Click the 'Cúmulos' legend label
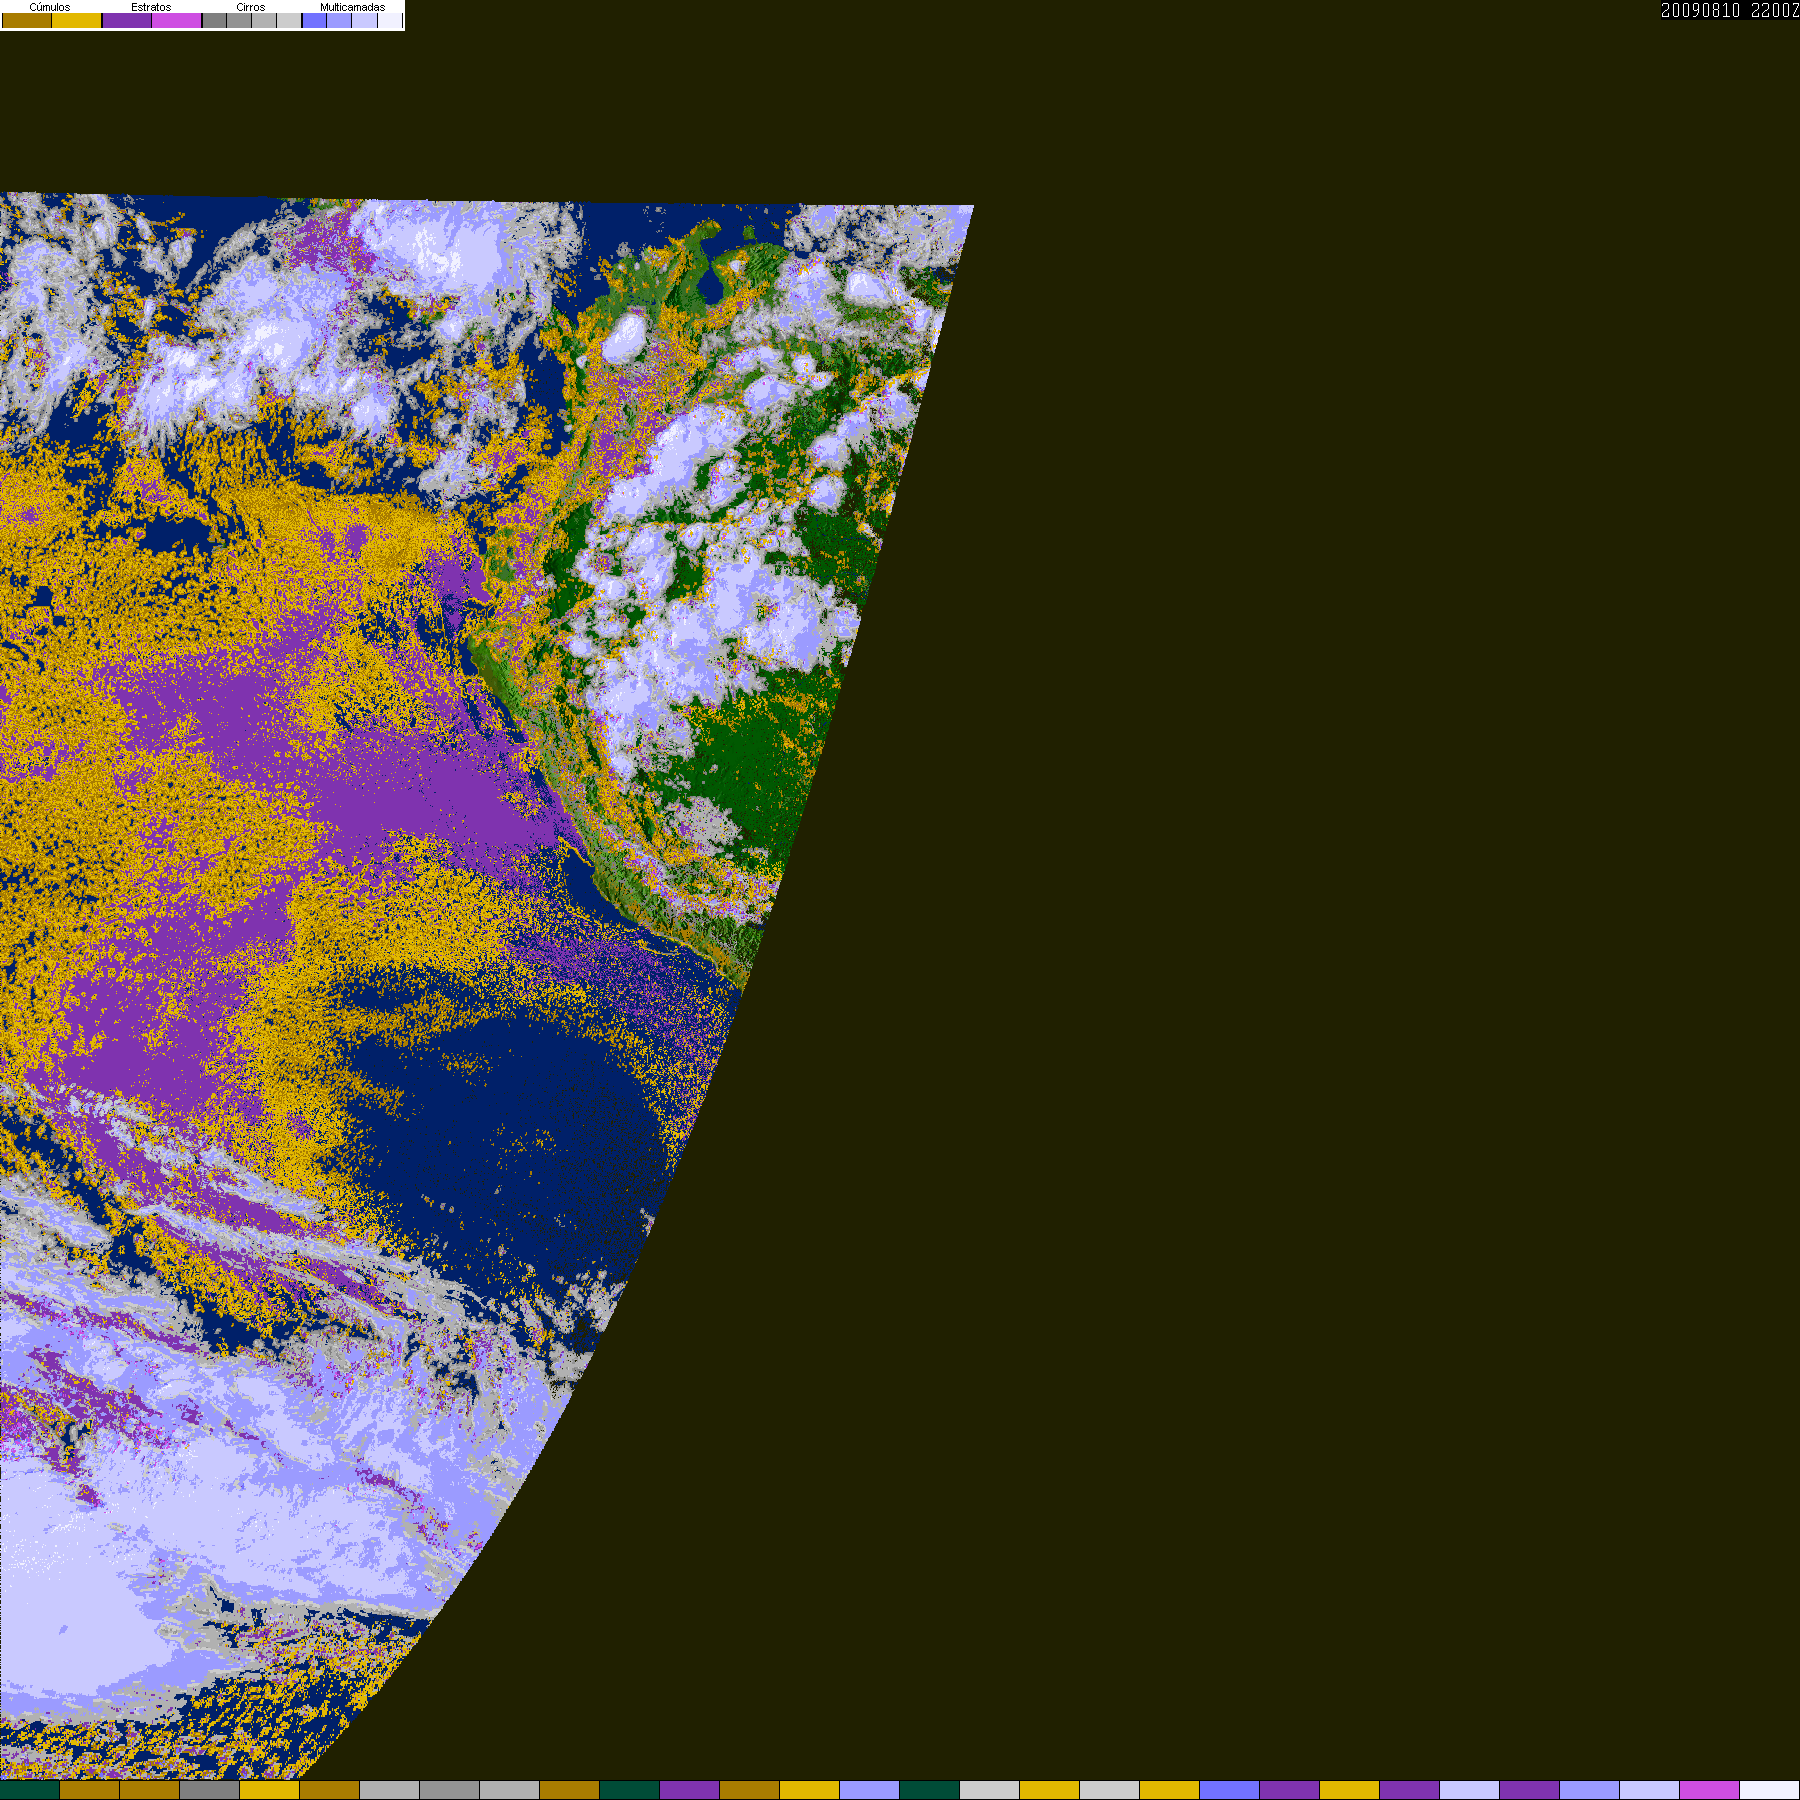 click(x=50, y=7)
